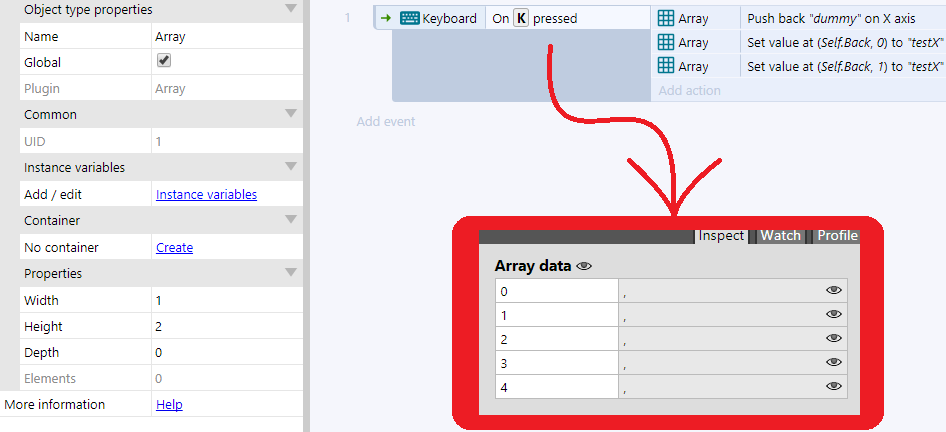Toggle the eye icon next to Array data heading
The image size is (946, 432).
(x=584, y=266)
